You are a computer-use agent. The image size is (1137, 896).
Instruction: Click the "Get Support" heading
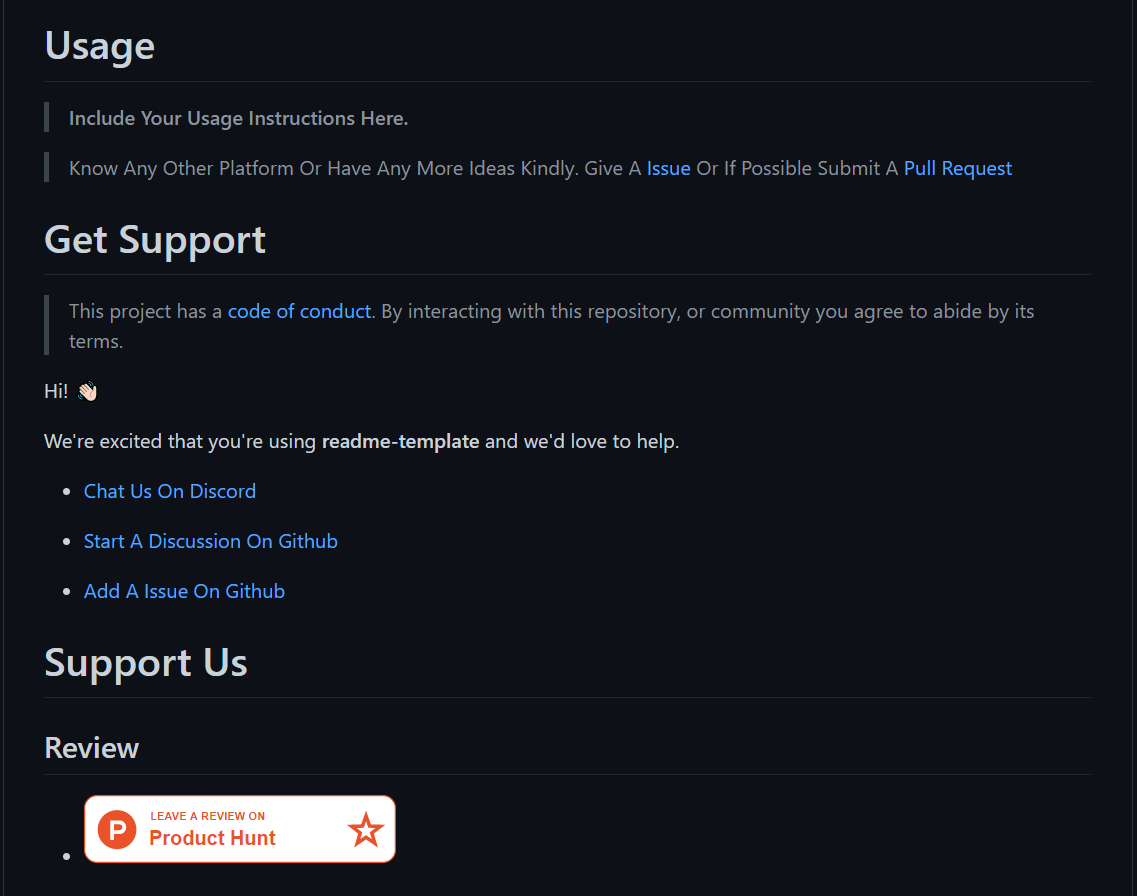click(x=155, y=240)
